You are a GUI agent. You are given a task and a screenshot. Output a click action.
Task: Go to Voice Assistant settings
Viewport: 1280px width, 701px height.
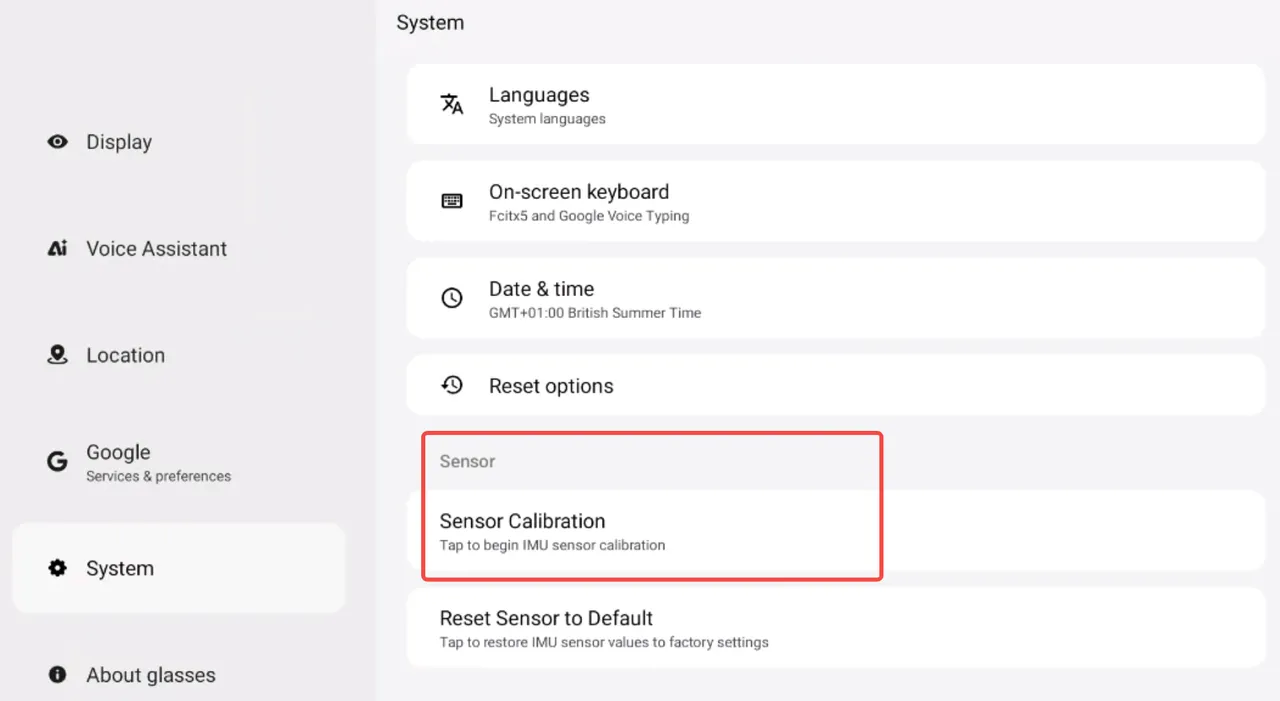point(156,249)
